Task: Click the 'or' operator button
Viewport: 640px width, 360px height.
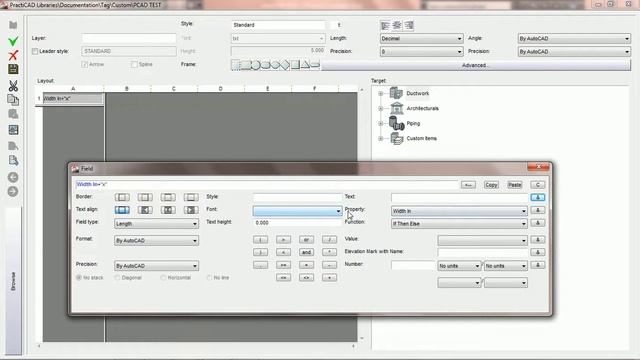Action: pyautogui.click(x=306, y=240)
